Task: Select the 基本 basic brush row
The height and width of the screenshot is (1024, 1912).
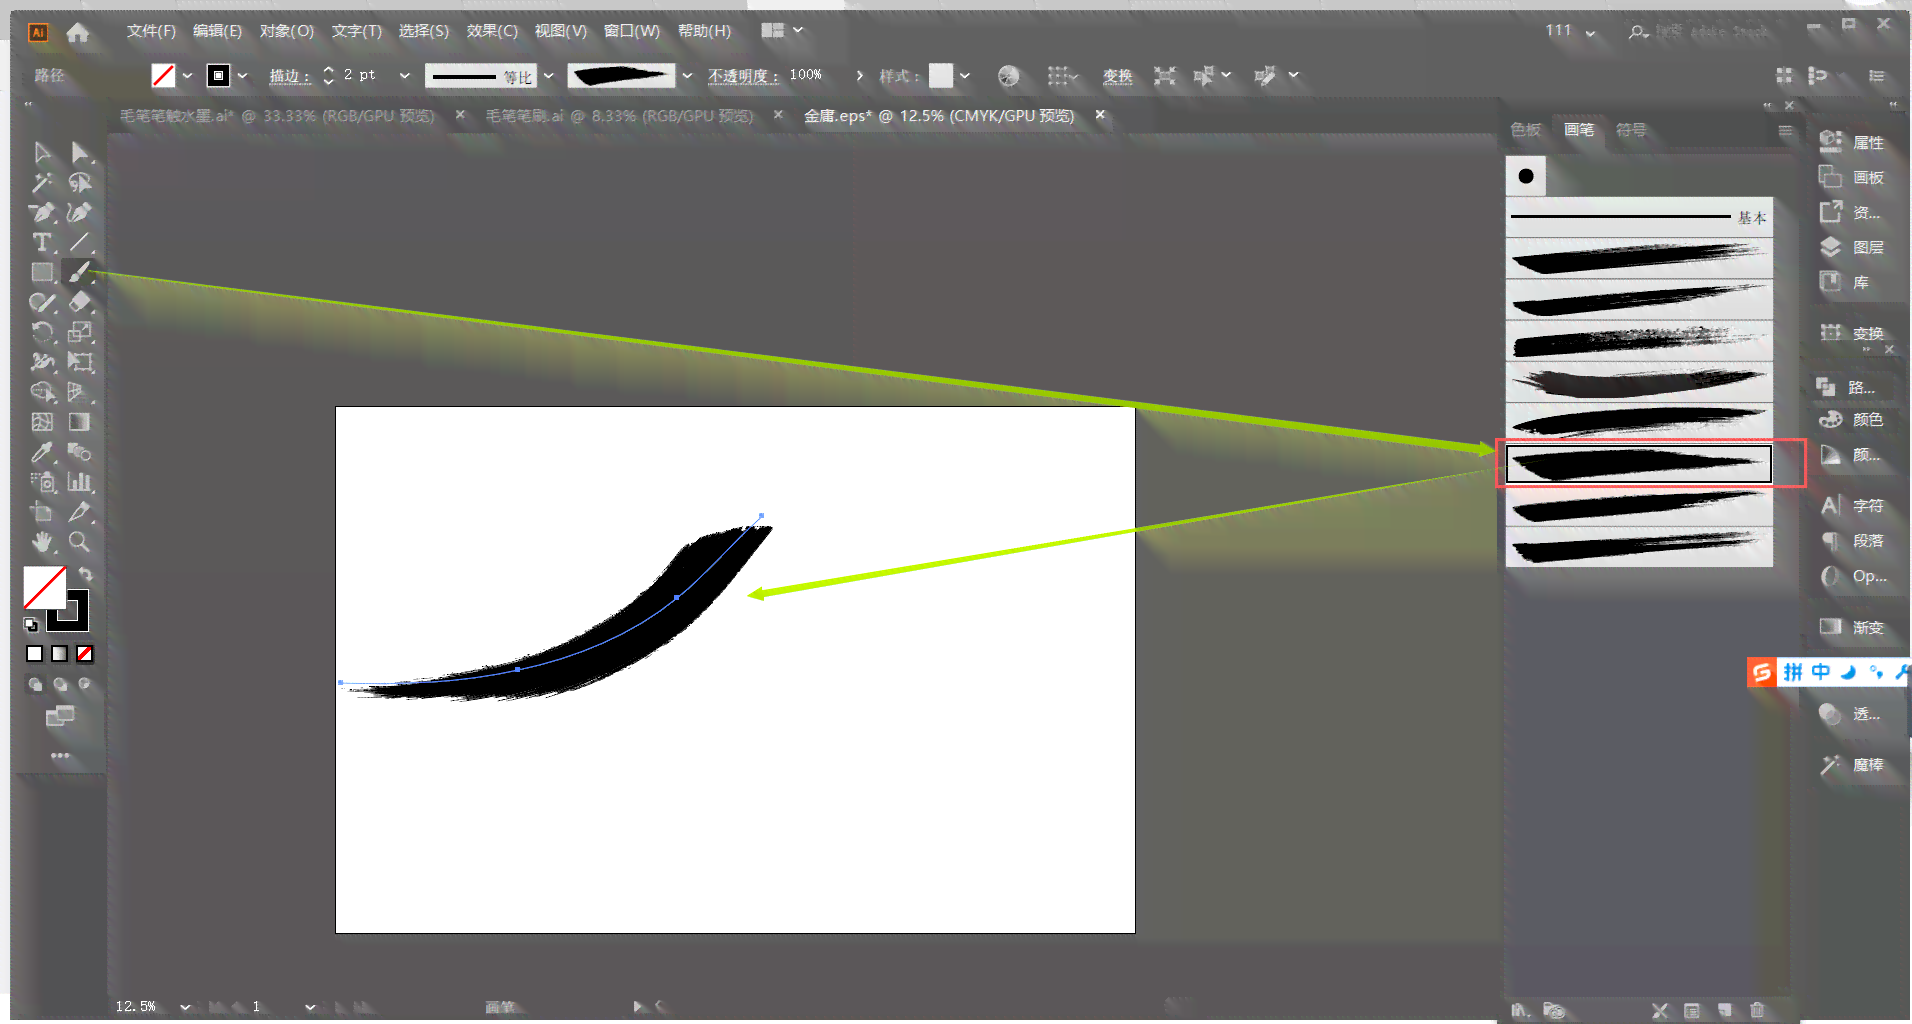Action: [1639, 217]
